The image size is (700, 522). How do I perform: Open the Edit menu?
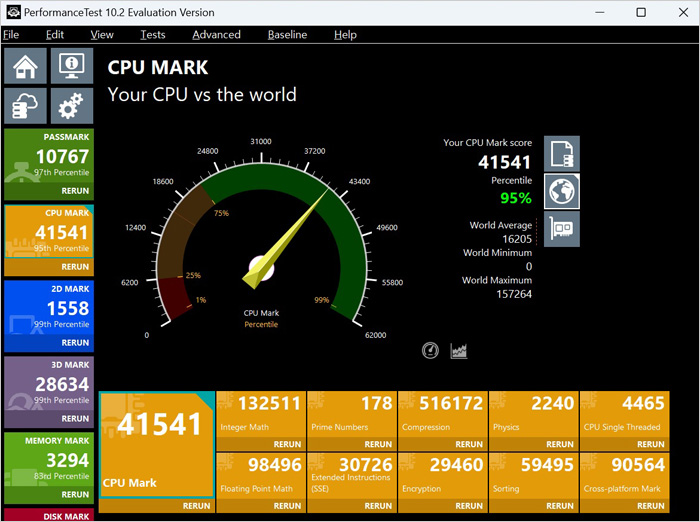(54, 35)
